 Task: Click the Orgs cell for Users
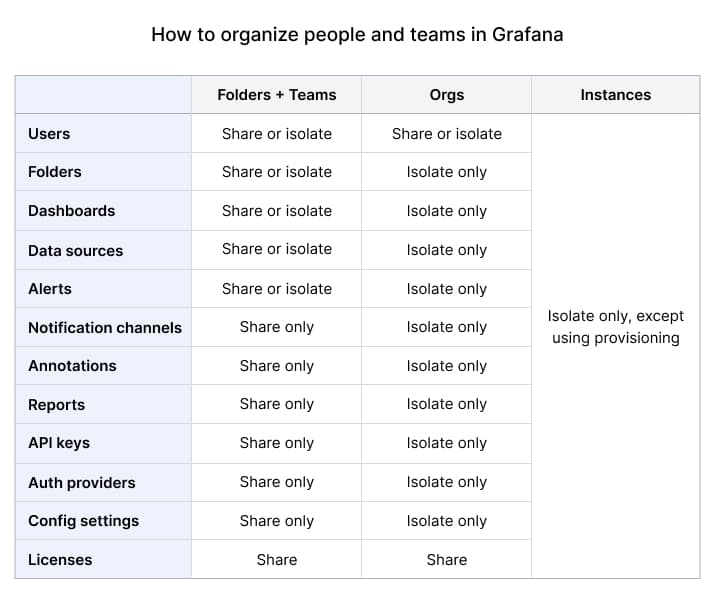pos(446,134)
